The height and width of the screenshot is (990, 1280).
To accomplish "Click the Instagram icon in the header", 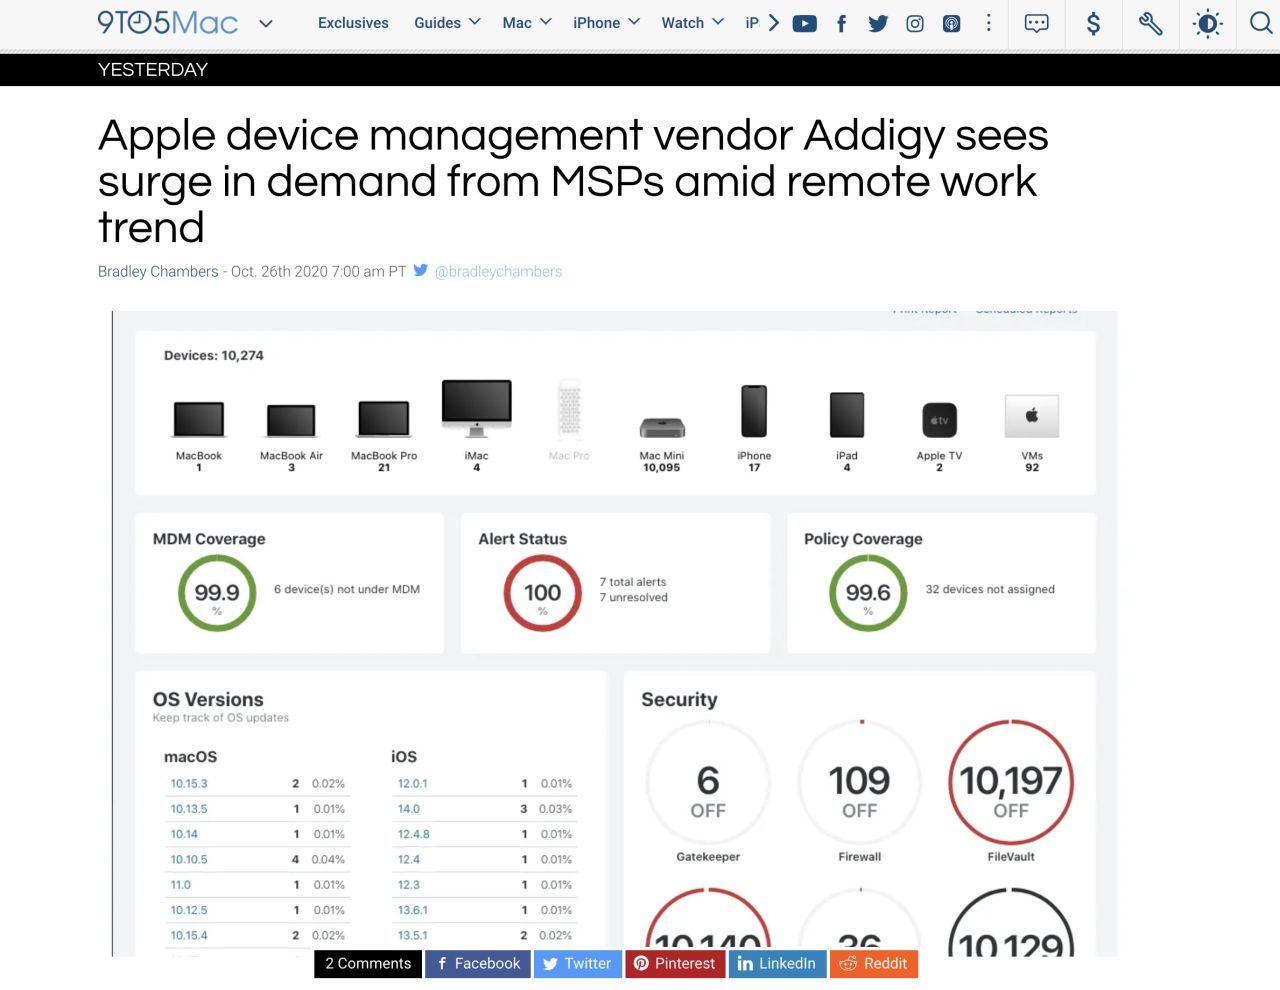I will tap(914, 23).
